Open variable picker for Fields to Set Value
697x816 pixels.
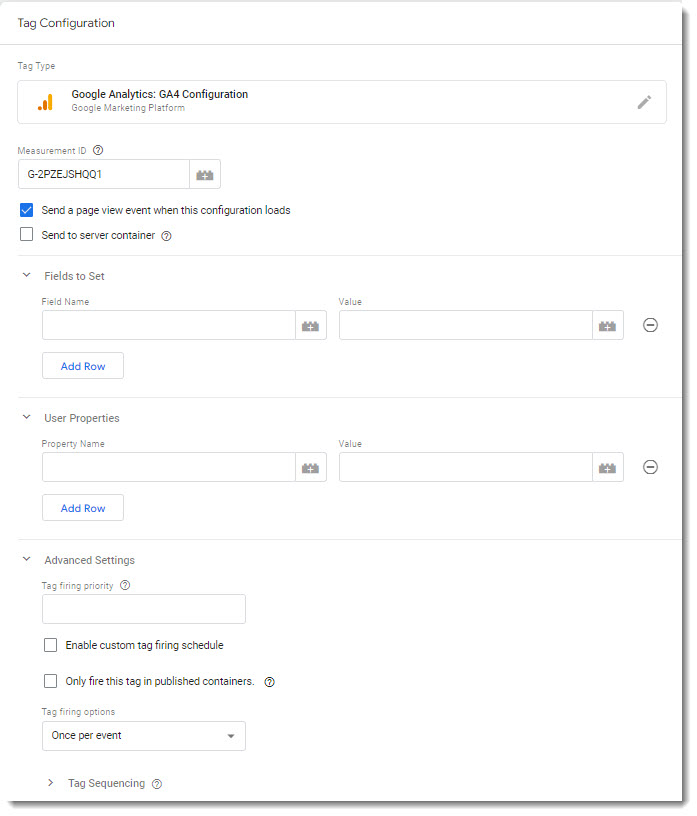click(x=607, y=325)
